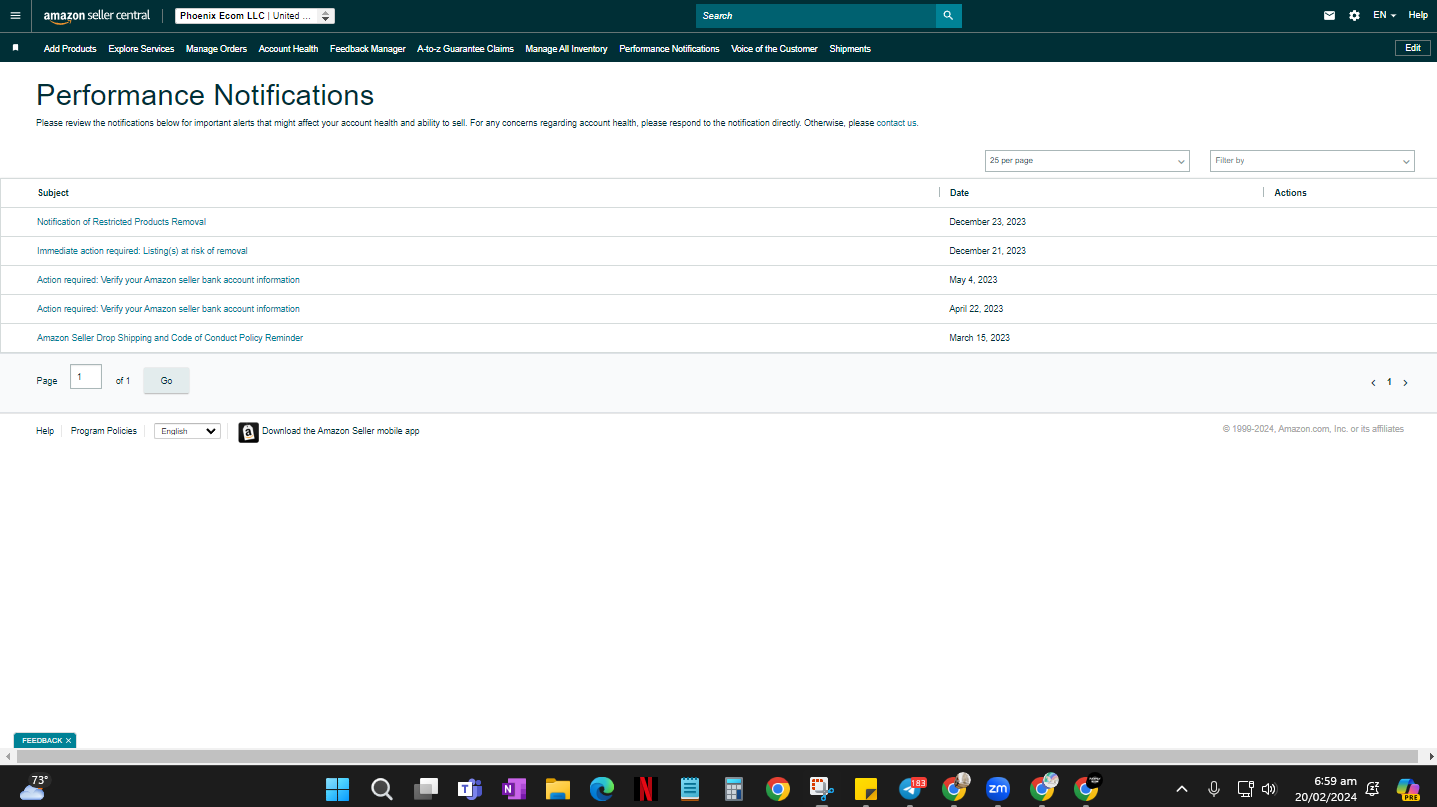Open the settings gear icon
Screen dimensions: 1437x807
(x=1354, y=16)
